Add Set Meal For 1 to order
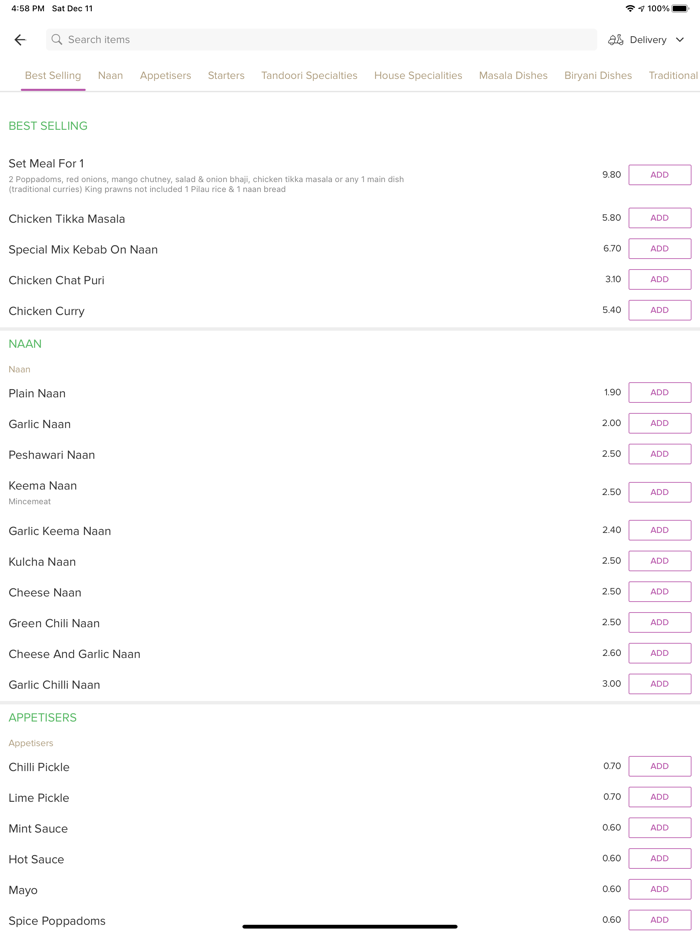The width and height of the screenshot is (700, 934). tap(659, 174)
